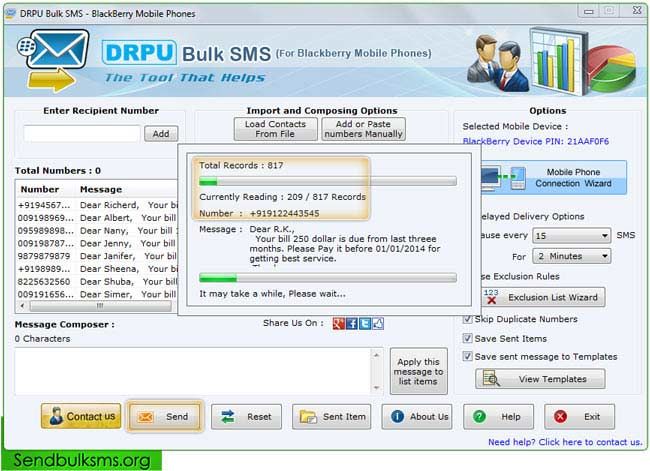Open Google Plus share icon
This screenshot has height=471, width=650.
pos(338,323)
